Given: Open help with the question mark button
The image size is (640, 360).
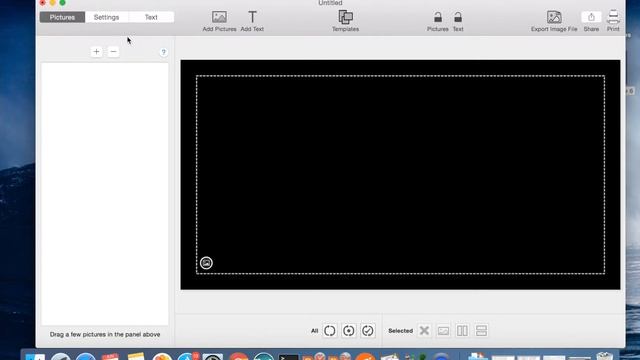Looking at the screenshot, I should (163, 52).
